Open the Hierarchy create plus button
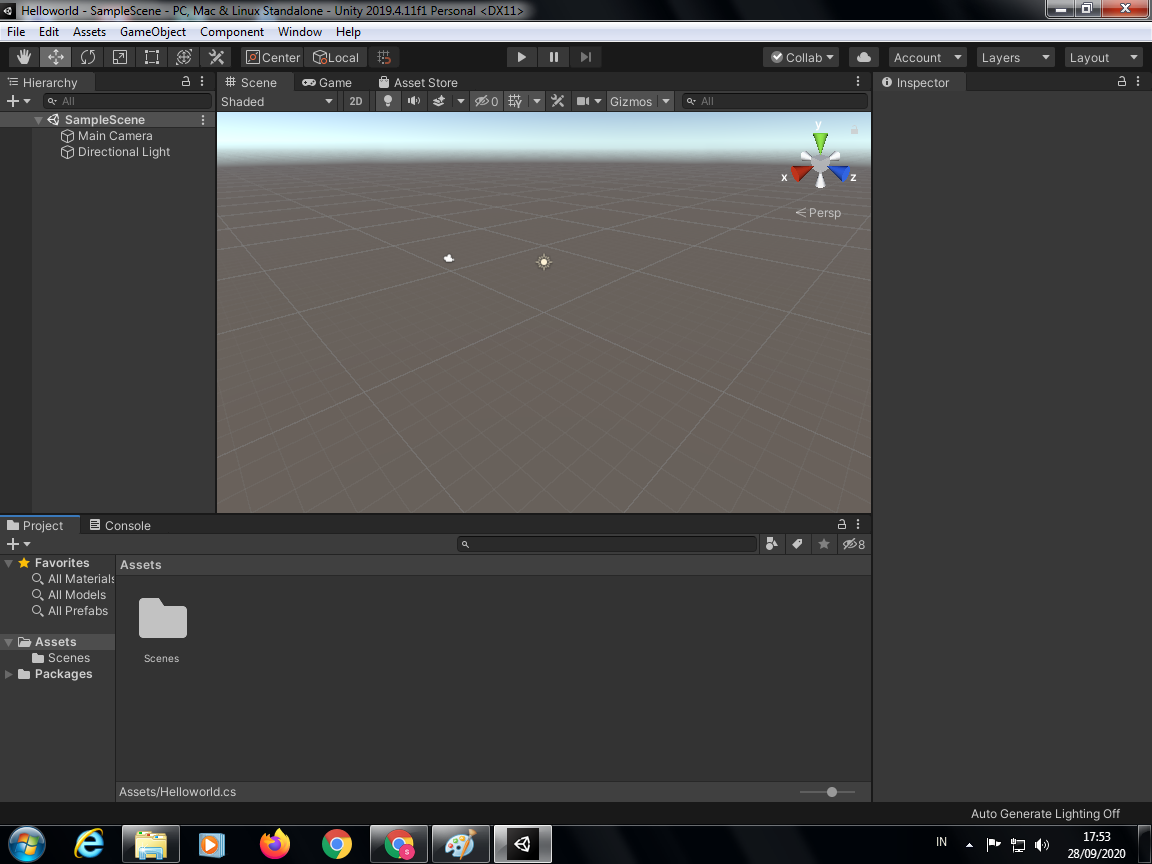This screenshot has width=1152, height=864. pyautogui.click(x=18, y=101)
